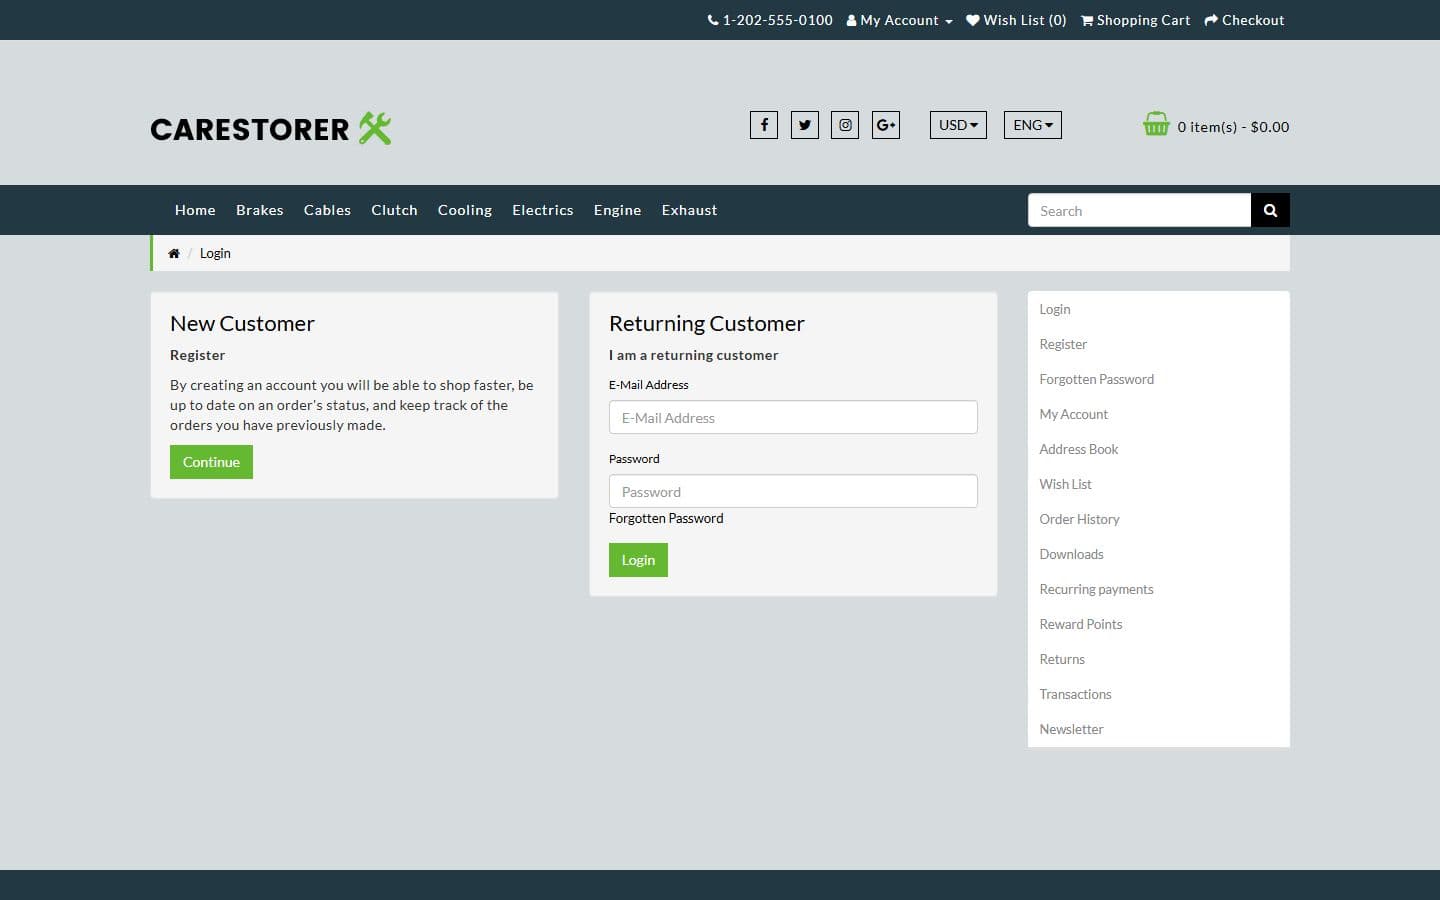Viewport: 1440px width, 900px height.
Task: Click the magnifier search button
Action: pyautogui.click(x=1270, y=210)
